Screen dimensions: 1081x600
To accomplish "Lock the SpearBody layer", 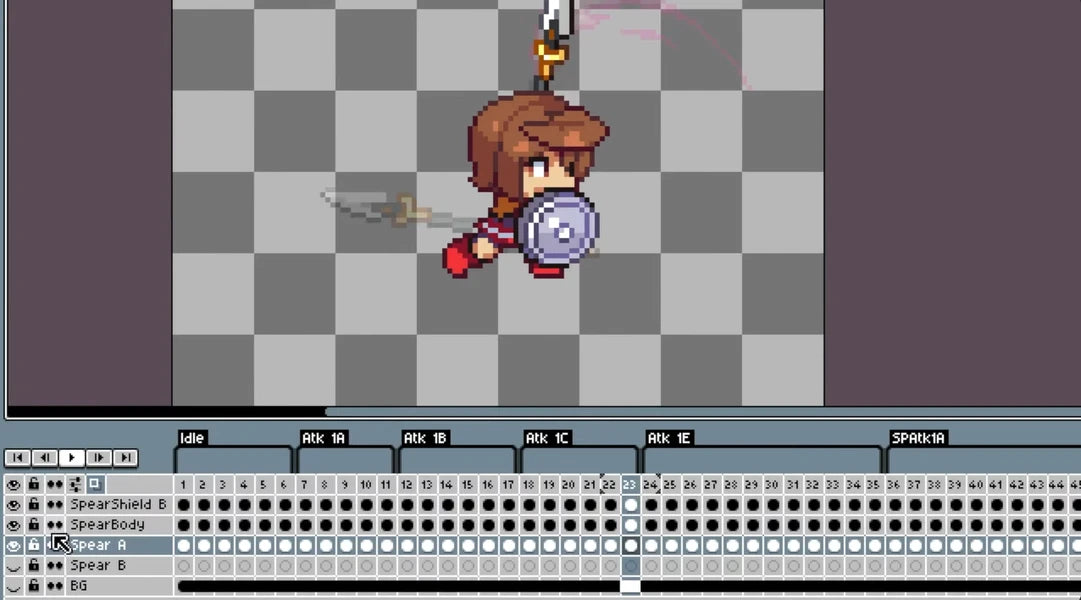I will point(34,525).
